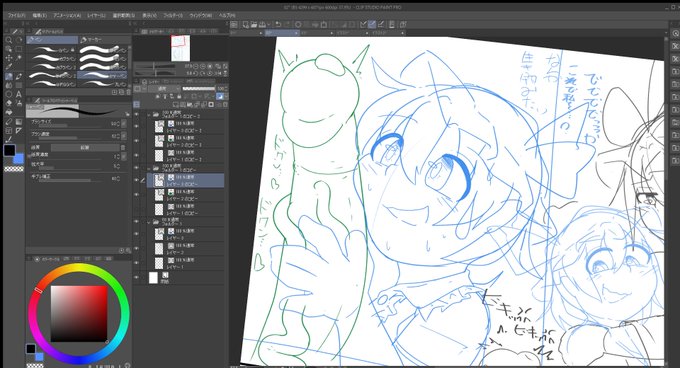Screen dimensions: 680x368
Task: Click the CLIP STUDIO launcher icon in command bar
Action: click(x=234, y=24)
